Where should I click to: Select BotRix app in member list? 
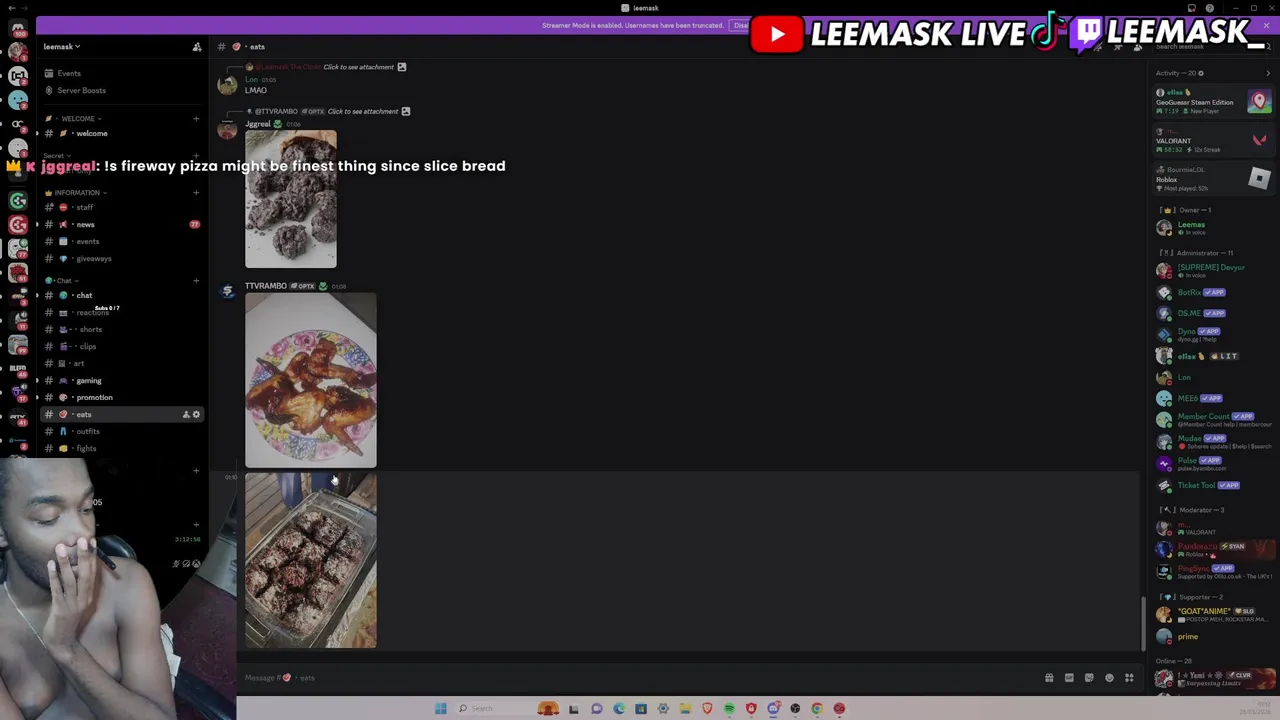(x=1213, y=292)
